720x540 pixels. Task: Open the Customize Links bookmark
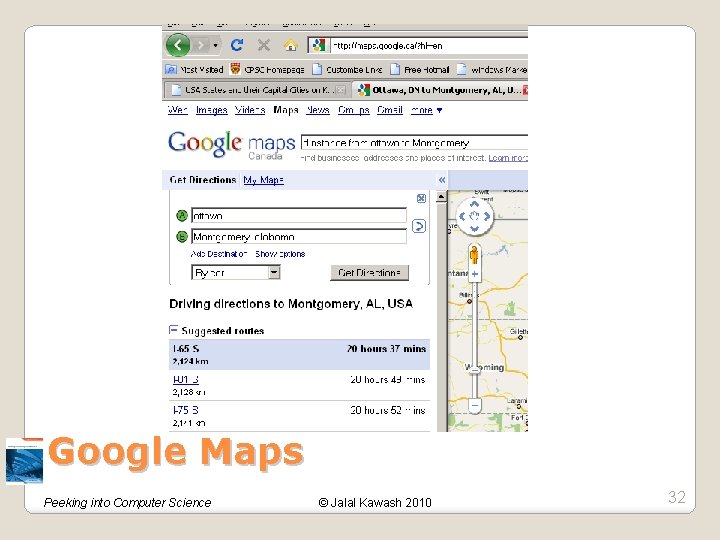(x=348, y=69)
